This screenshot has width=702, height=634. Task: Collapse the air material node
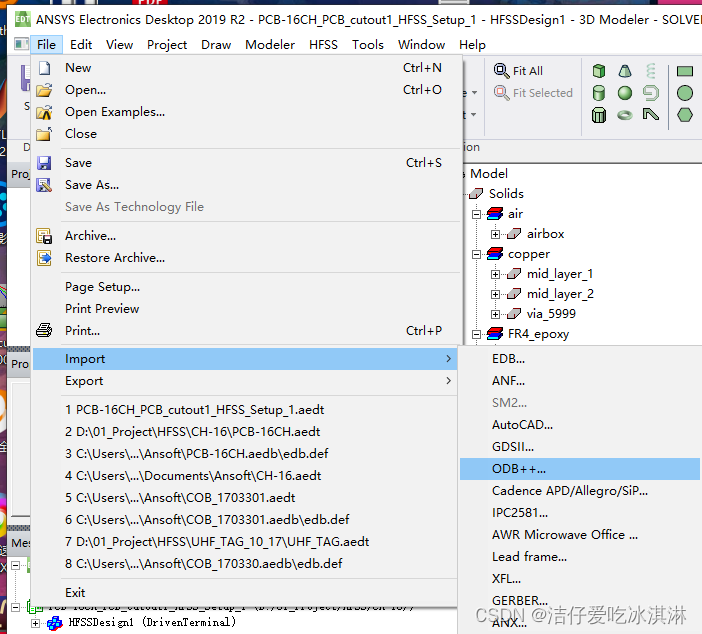(x=476, y=214)
